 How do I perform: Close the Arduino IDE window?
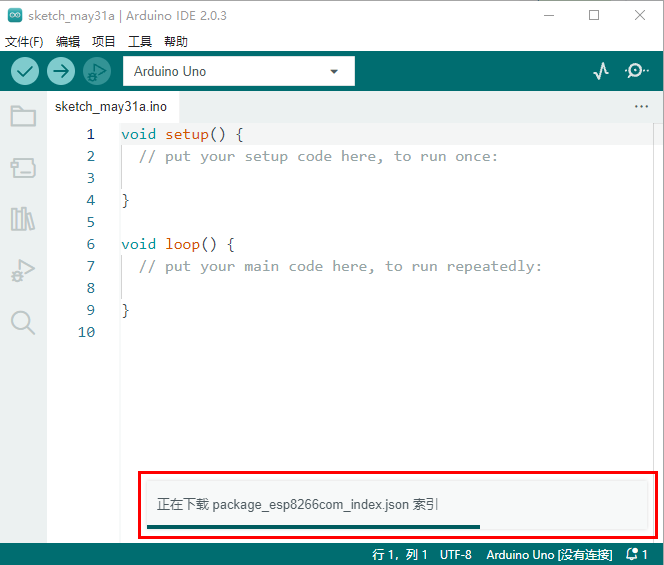click(640, 16)
